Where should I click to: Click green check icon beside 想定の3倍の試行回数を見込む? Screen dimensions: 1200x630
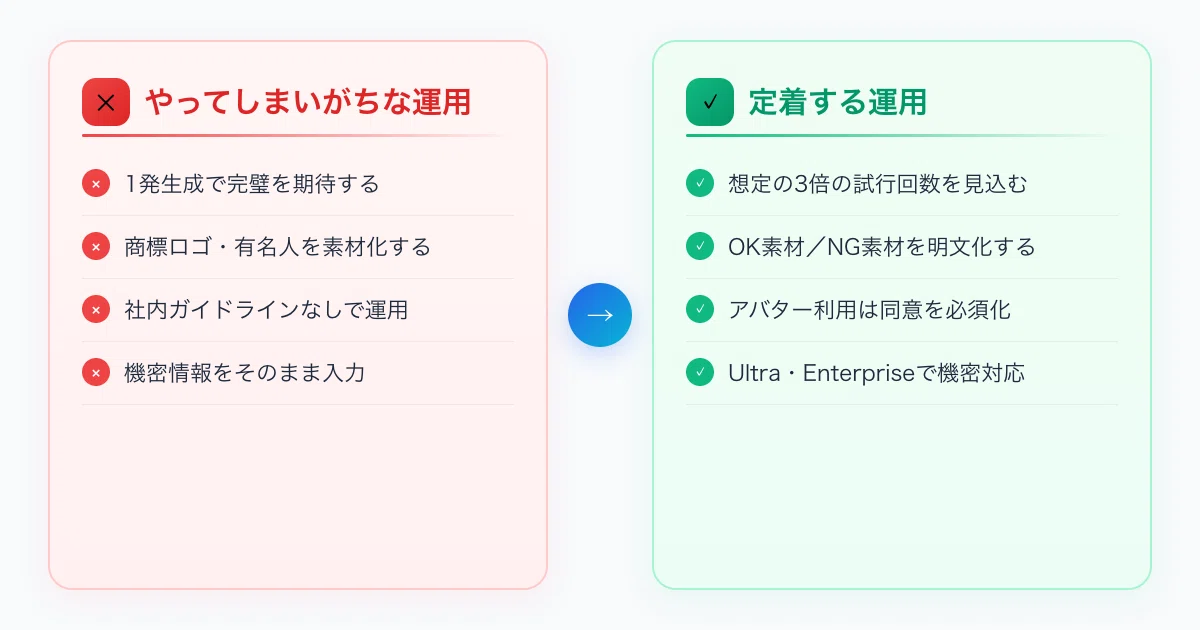click(x=700, y=184)
